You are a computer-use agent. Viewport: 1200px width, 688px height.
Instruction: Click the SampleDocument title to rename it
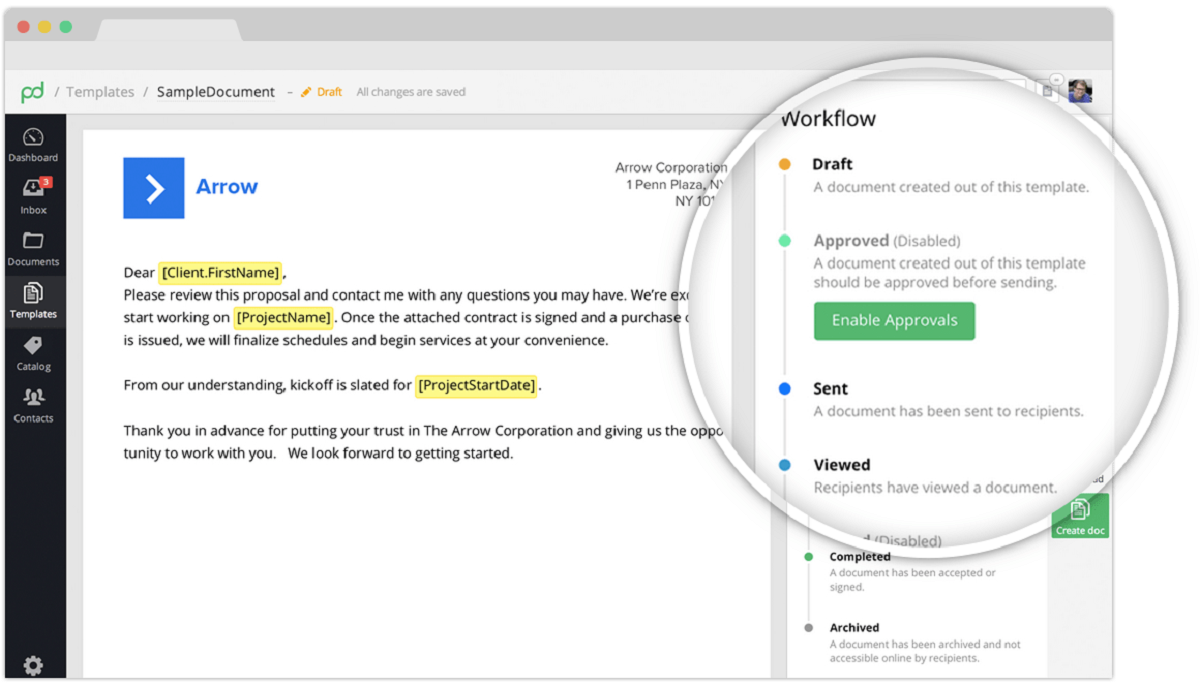click(216, 91)
